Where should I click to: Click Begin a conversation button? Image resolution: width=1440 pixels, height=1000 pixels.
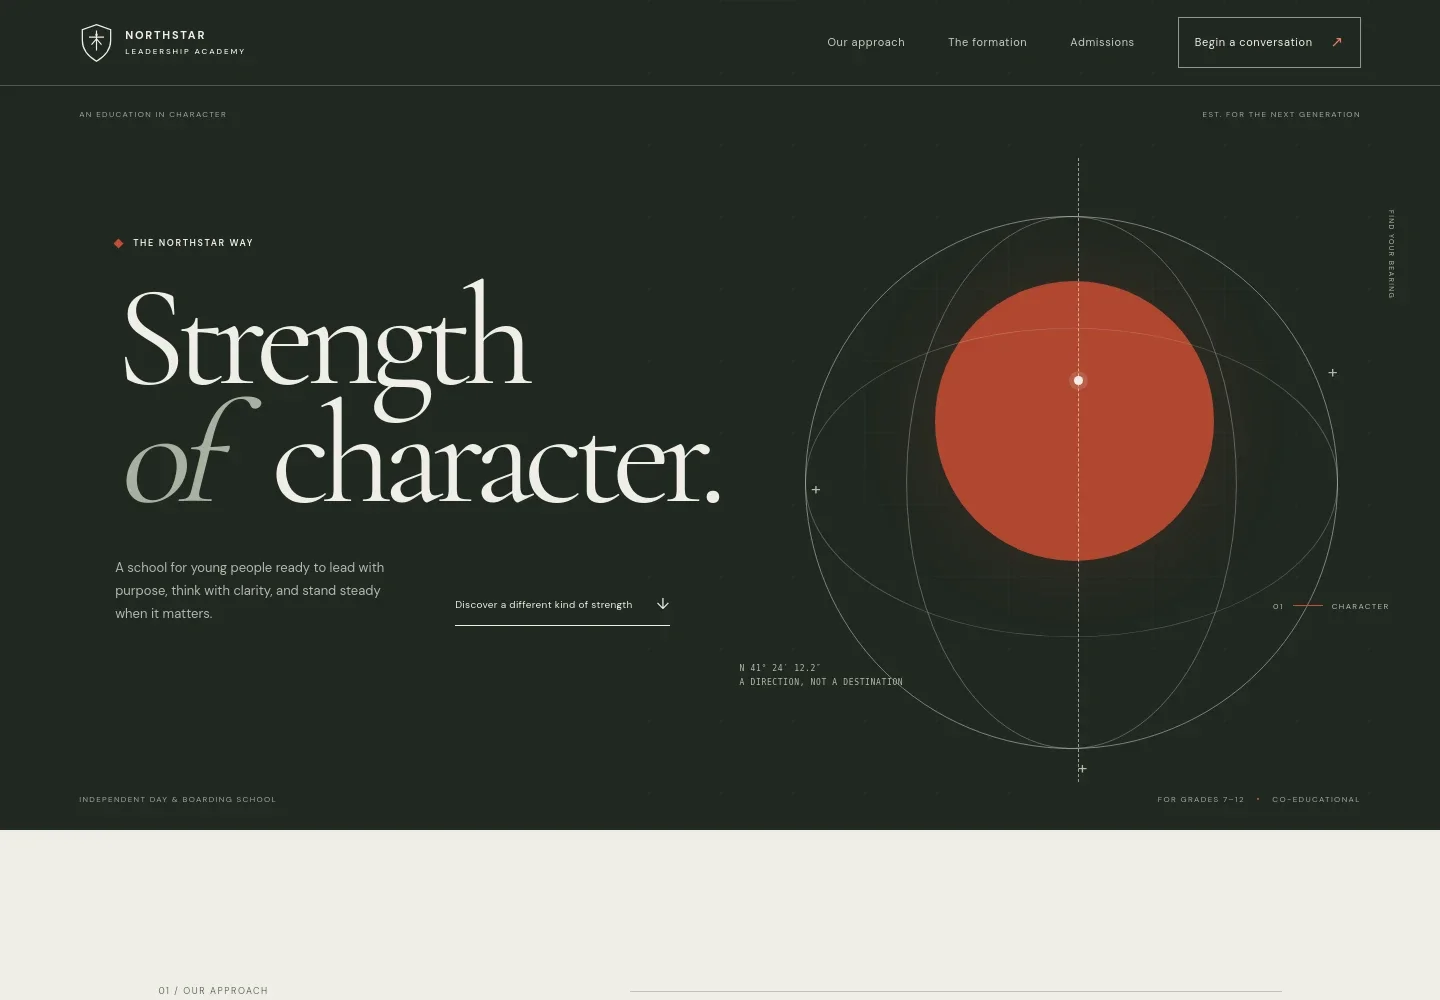coord(1269,42)
